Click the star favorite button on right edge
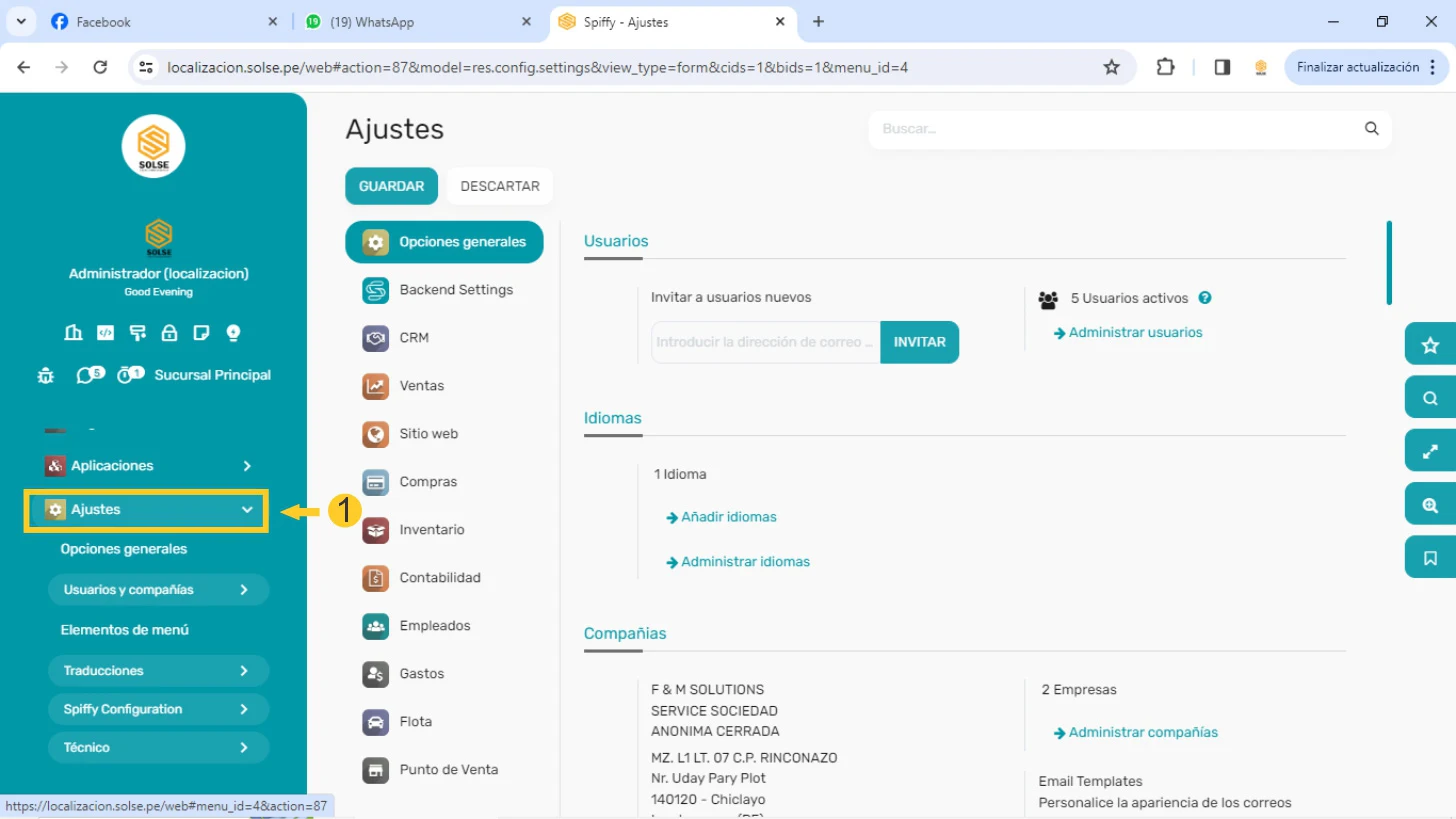The width and height of the screenshot is (1456, 819). pos(1430,345)
